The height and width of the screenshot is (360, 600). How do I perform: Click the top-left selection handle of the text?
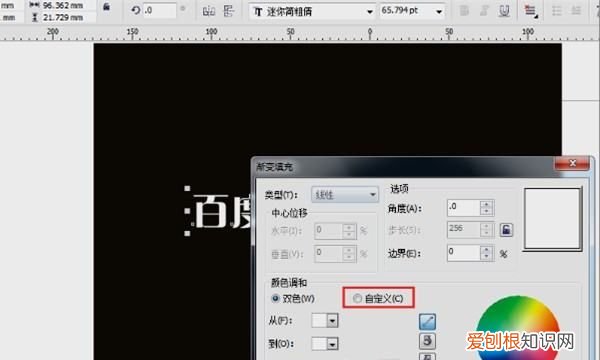pyautogui.click(x=187, y=188)
